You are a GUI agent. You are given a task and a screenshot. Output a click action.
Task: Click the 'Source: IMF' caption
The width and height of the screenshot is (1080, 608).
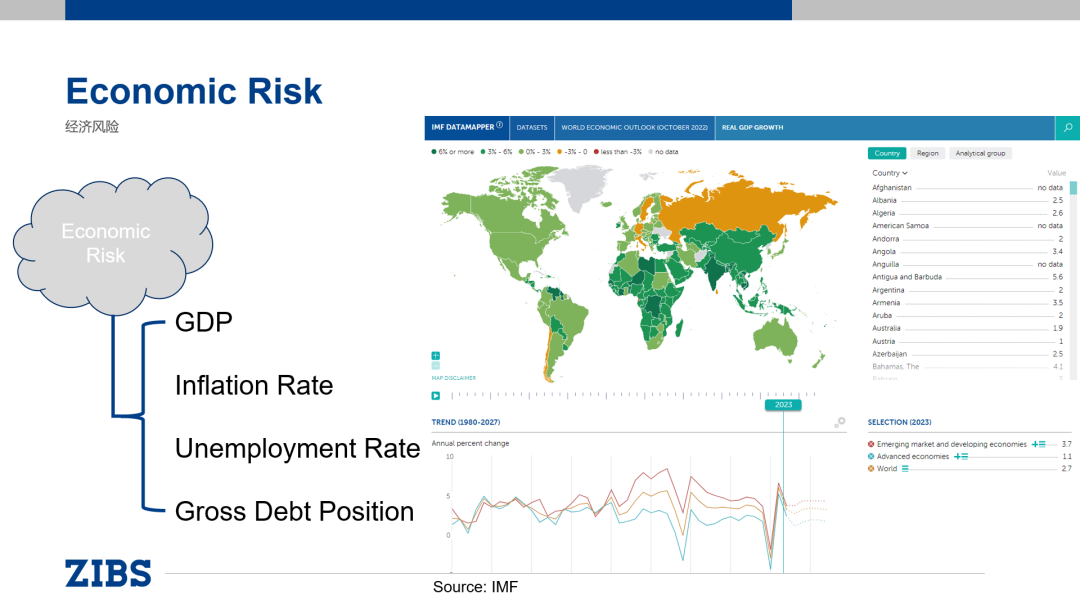(x=475, y=587)
